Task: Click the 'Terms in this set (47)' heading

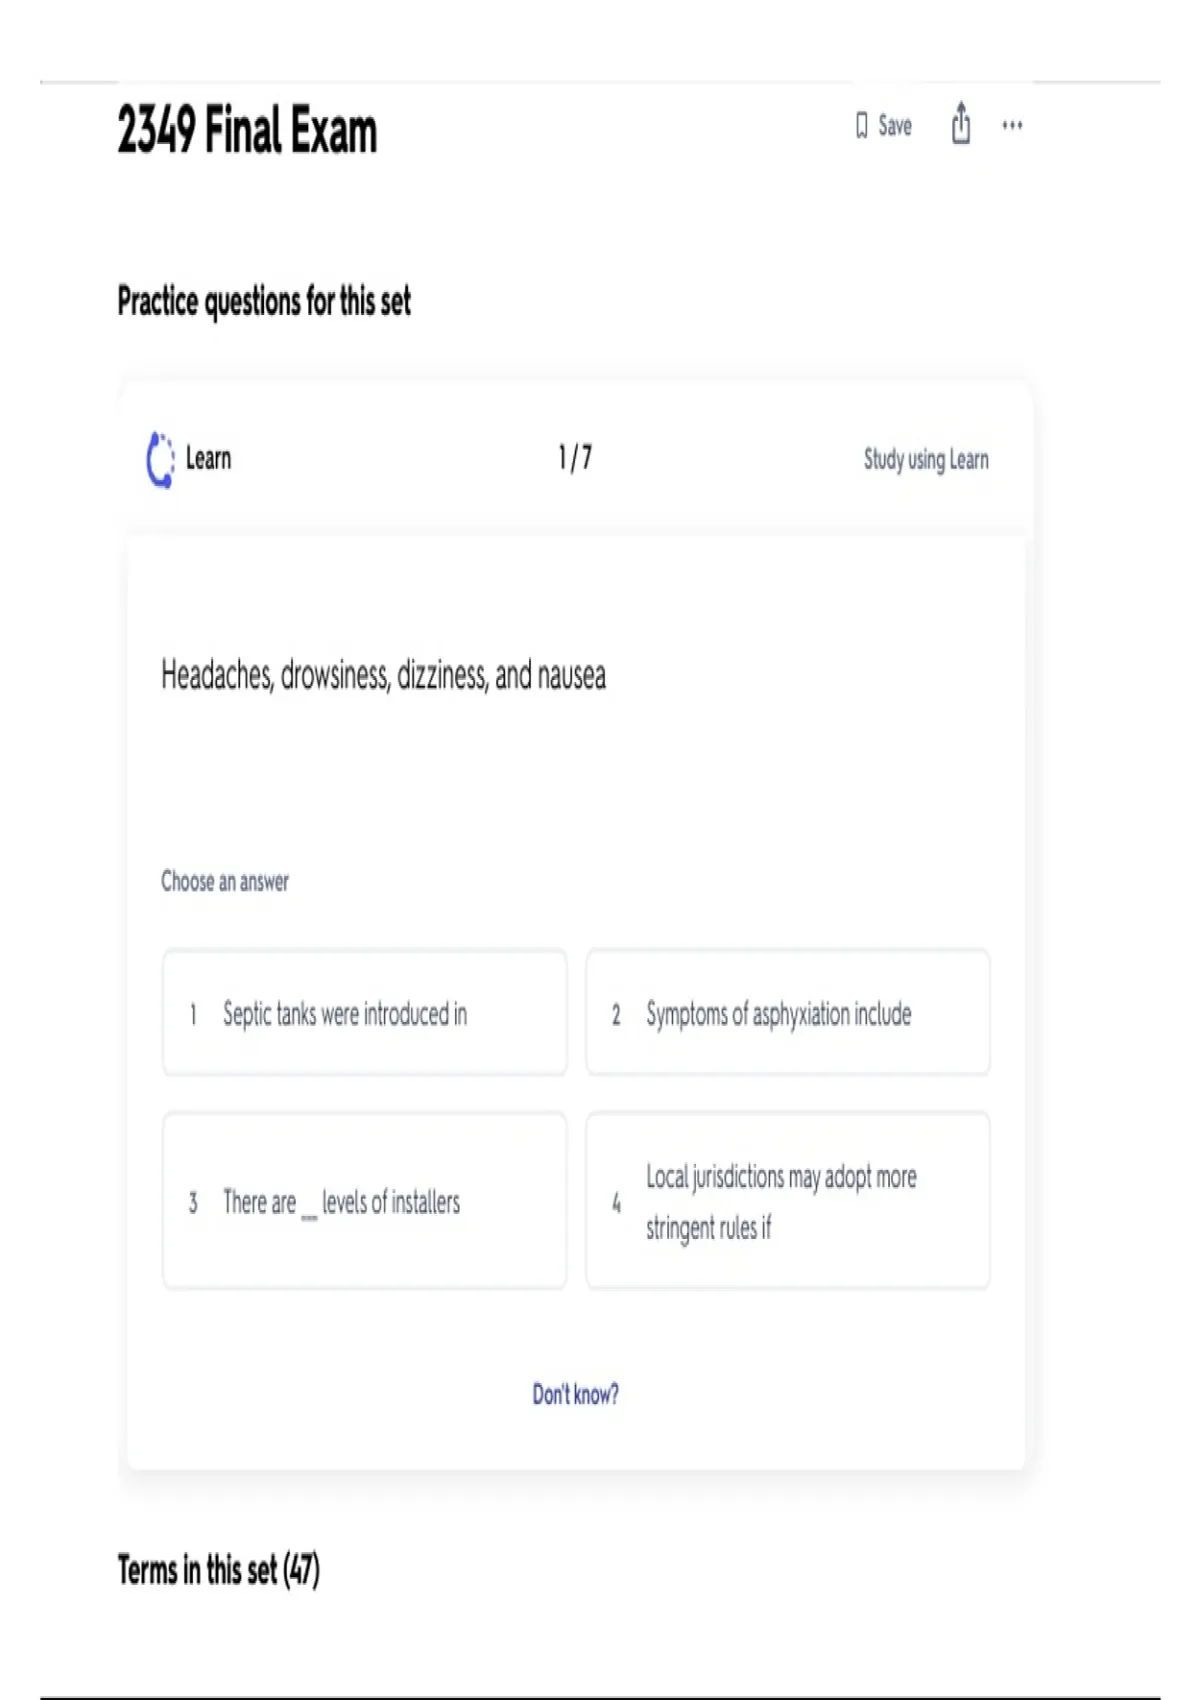Action: click(x=219, y=1570)
